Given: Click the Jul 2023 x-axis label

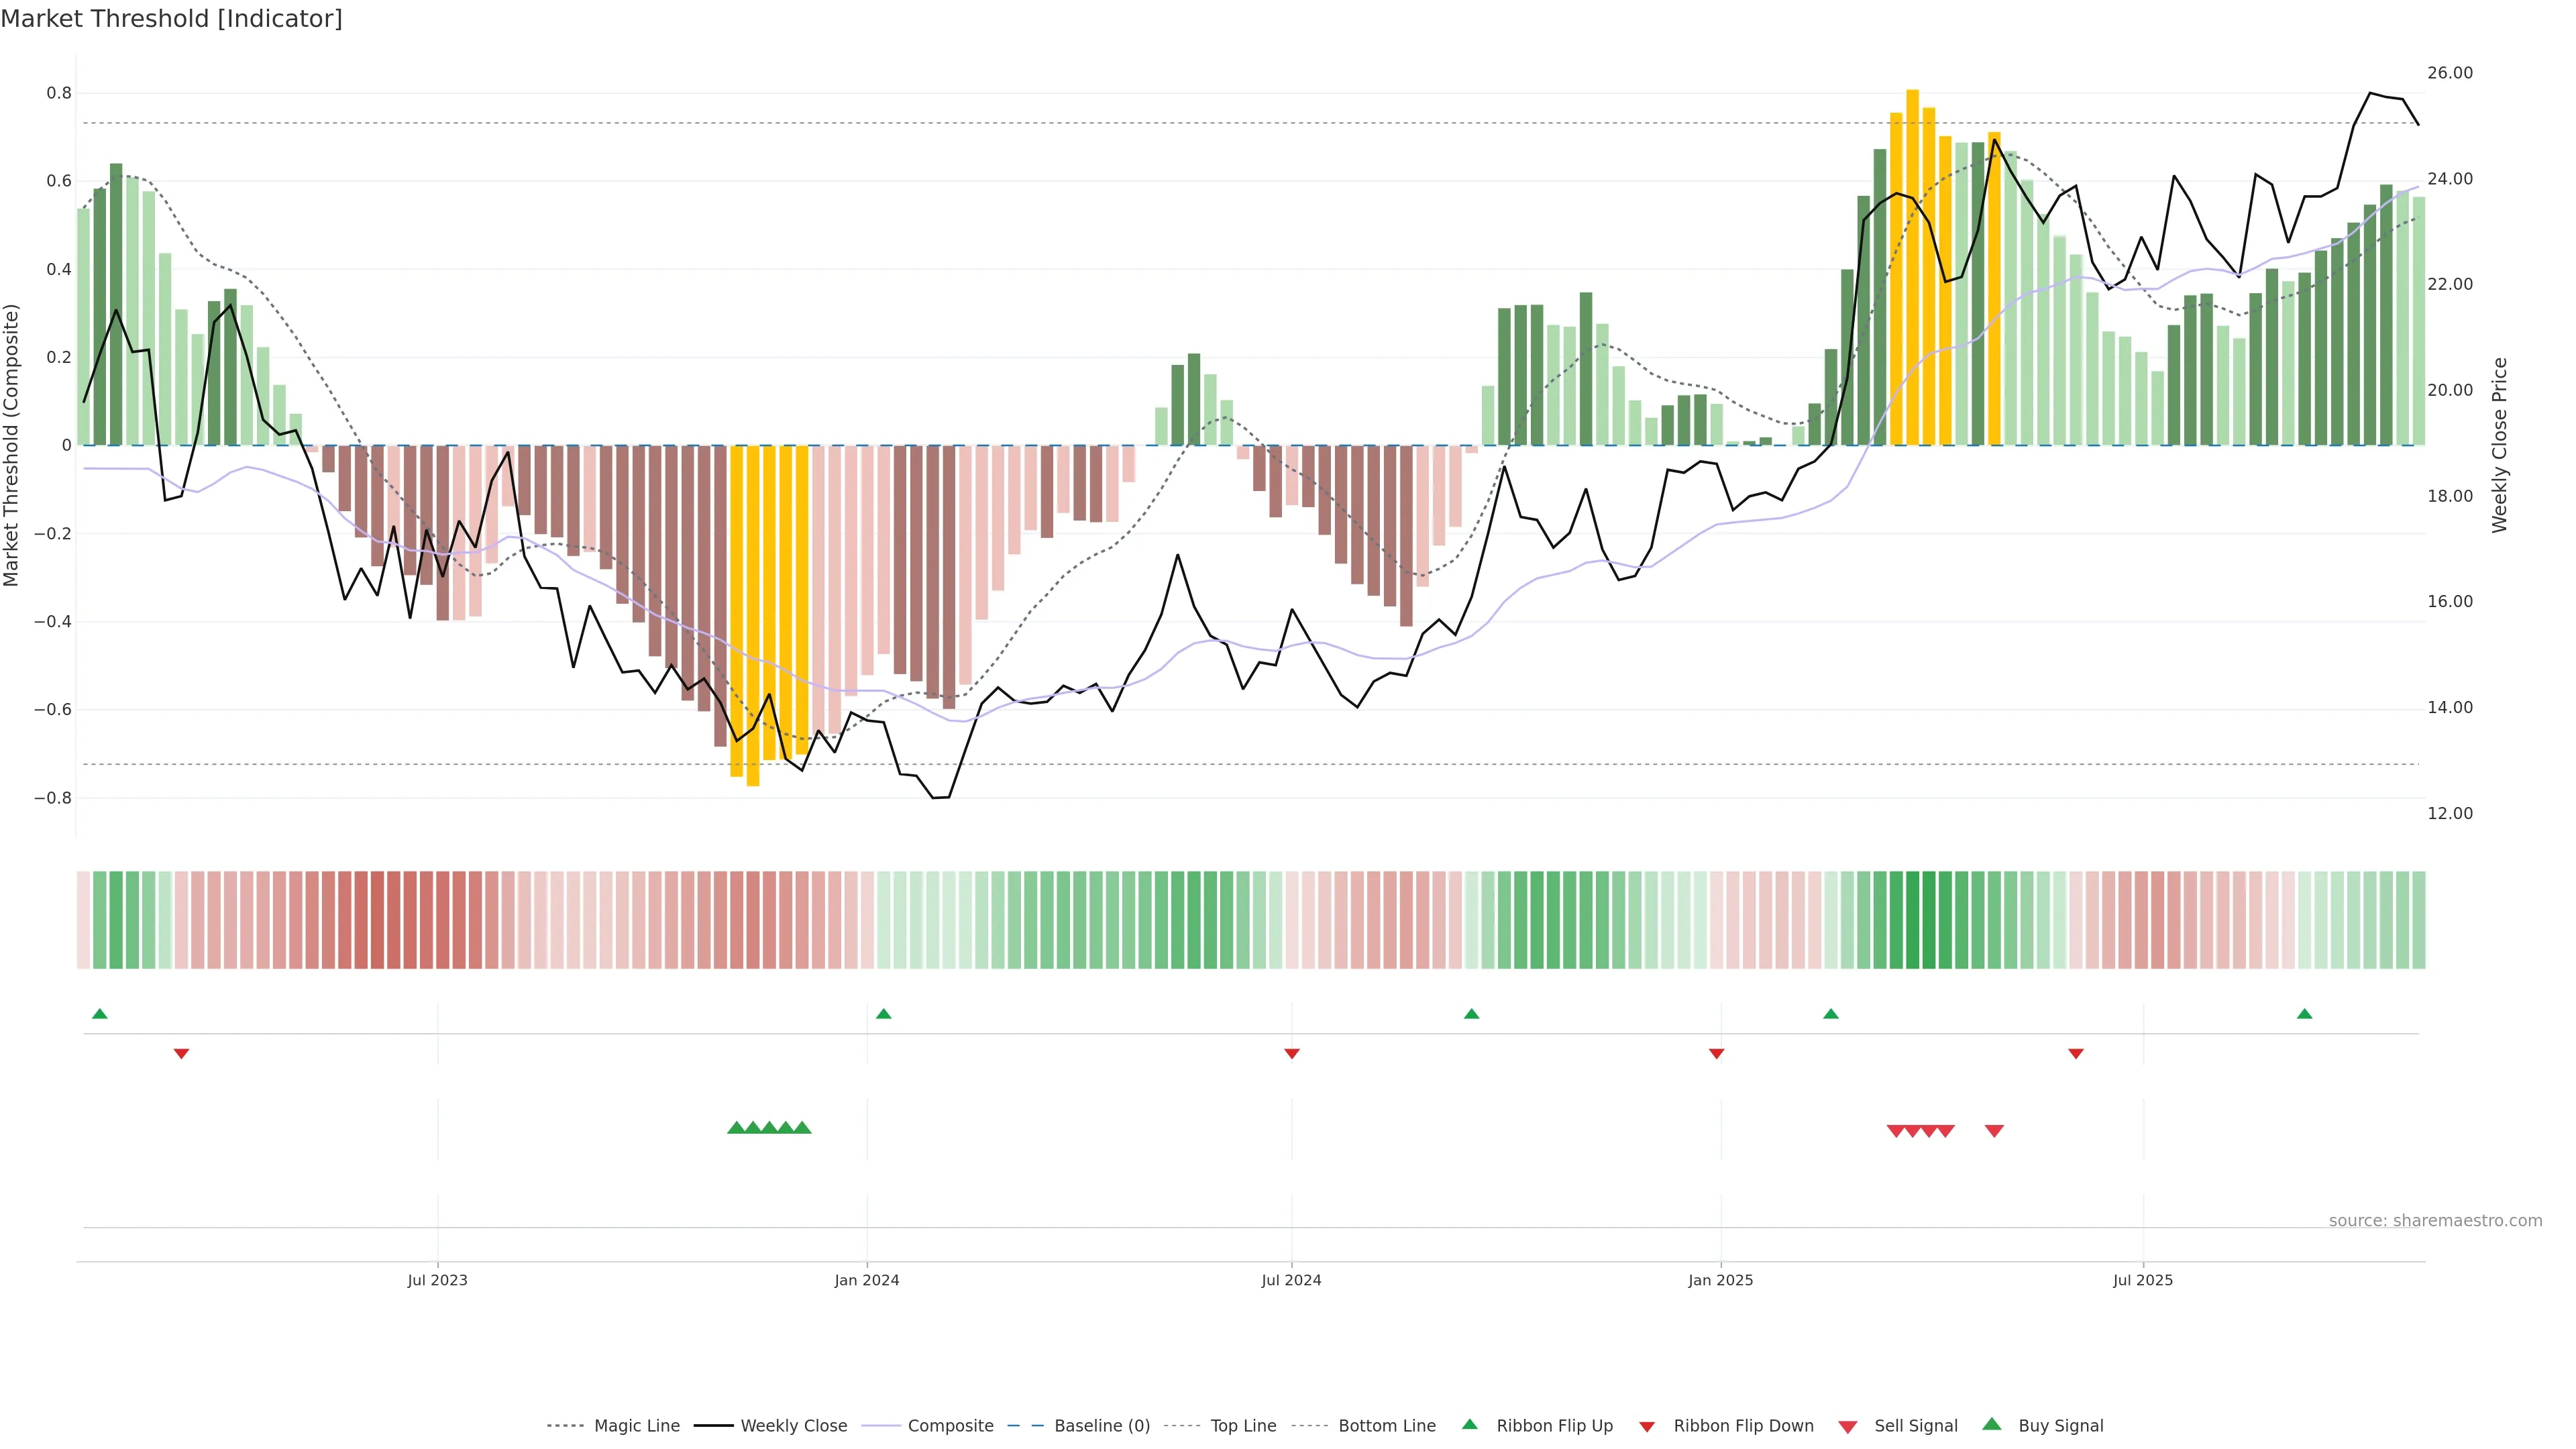Looking at the screenshot, I should point(437,1280).
